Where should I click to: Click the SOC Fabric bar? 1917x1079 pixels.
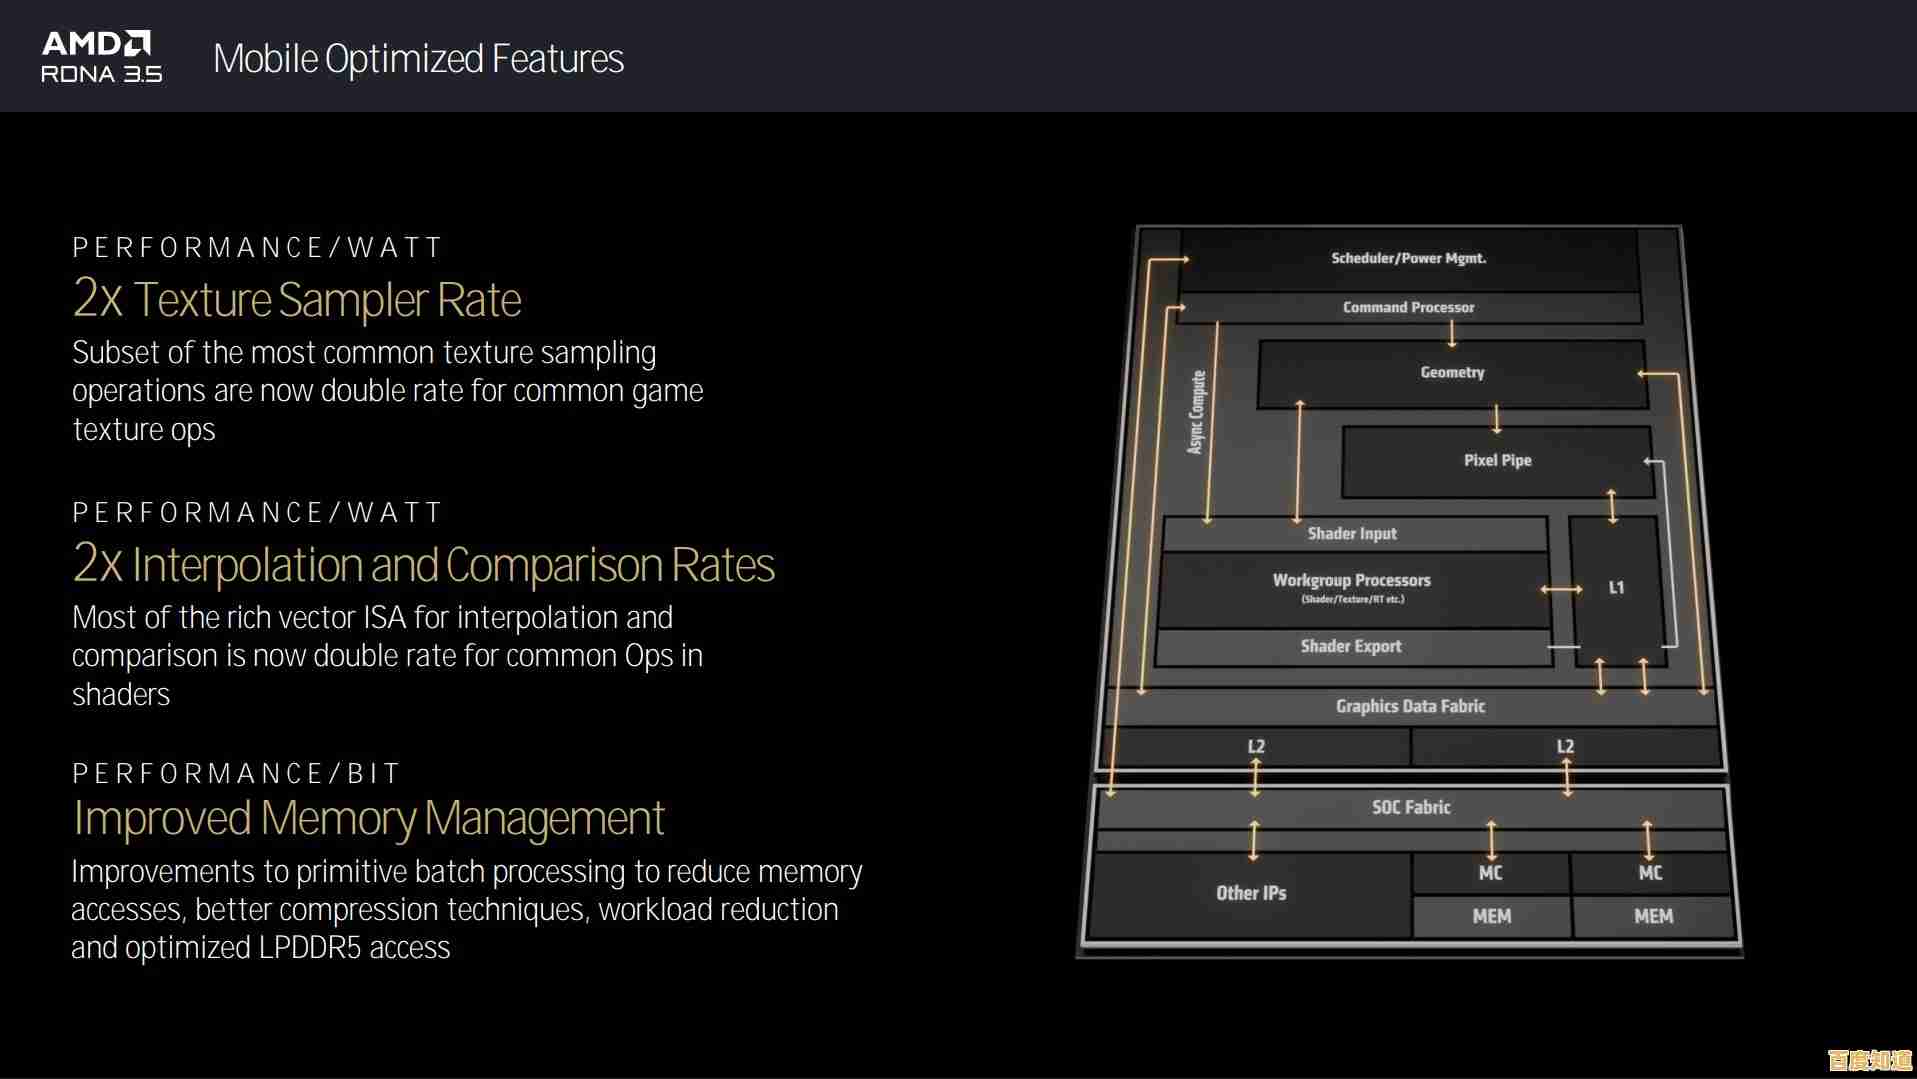1410,807
